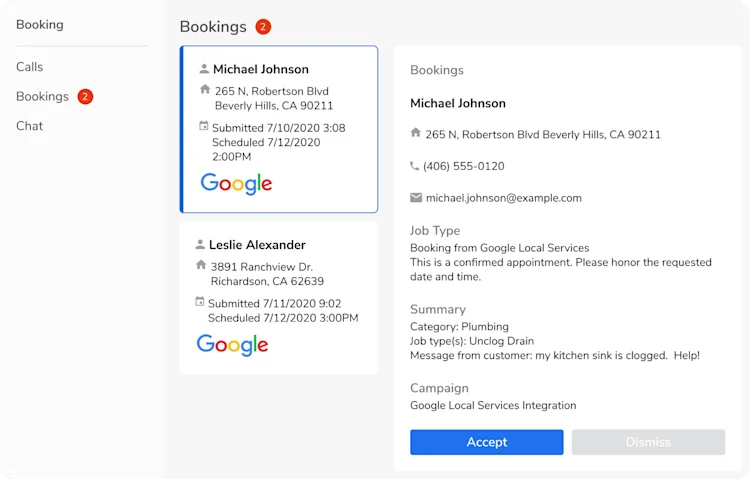The height and width of the screenshot is (479, 750).
Task: Click the text Job type(s): Unclog Drain
Action: click(x=472, y=341)
